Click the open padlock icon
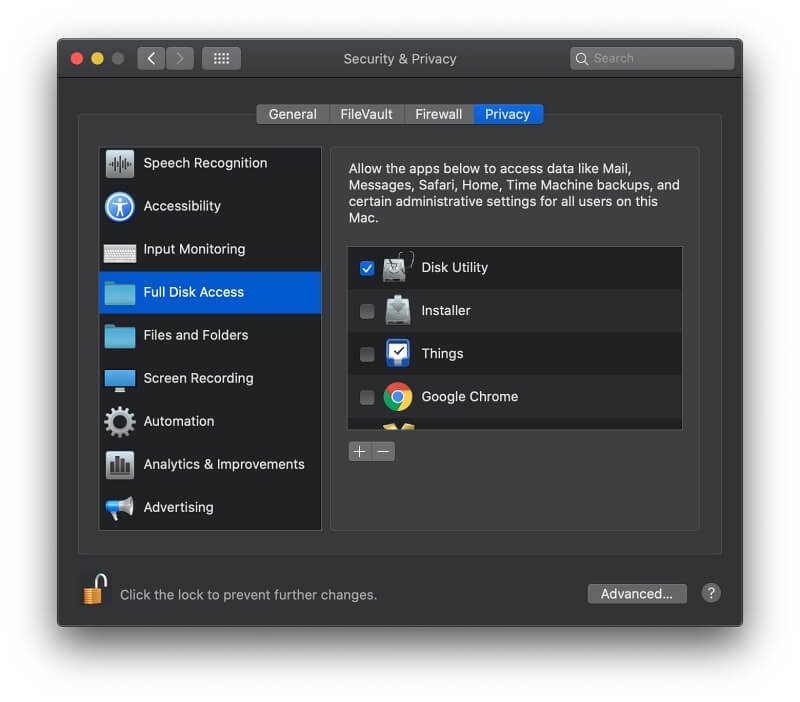This screenshot has width=800, height=702. [x=95, y=589]
